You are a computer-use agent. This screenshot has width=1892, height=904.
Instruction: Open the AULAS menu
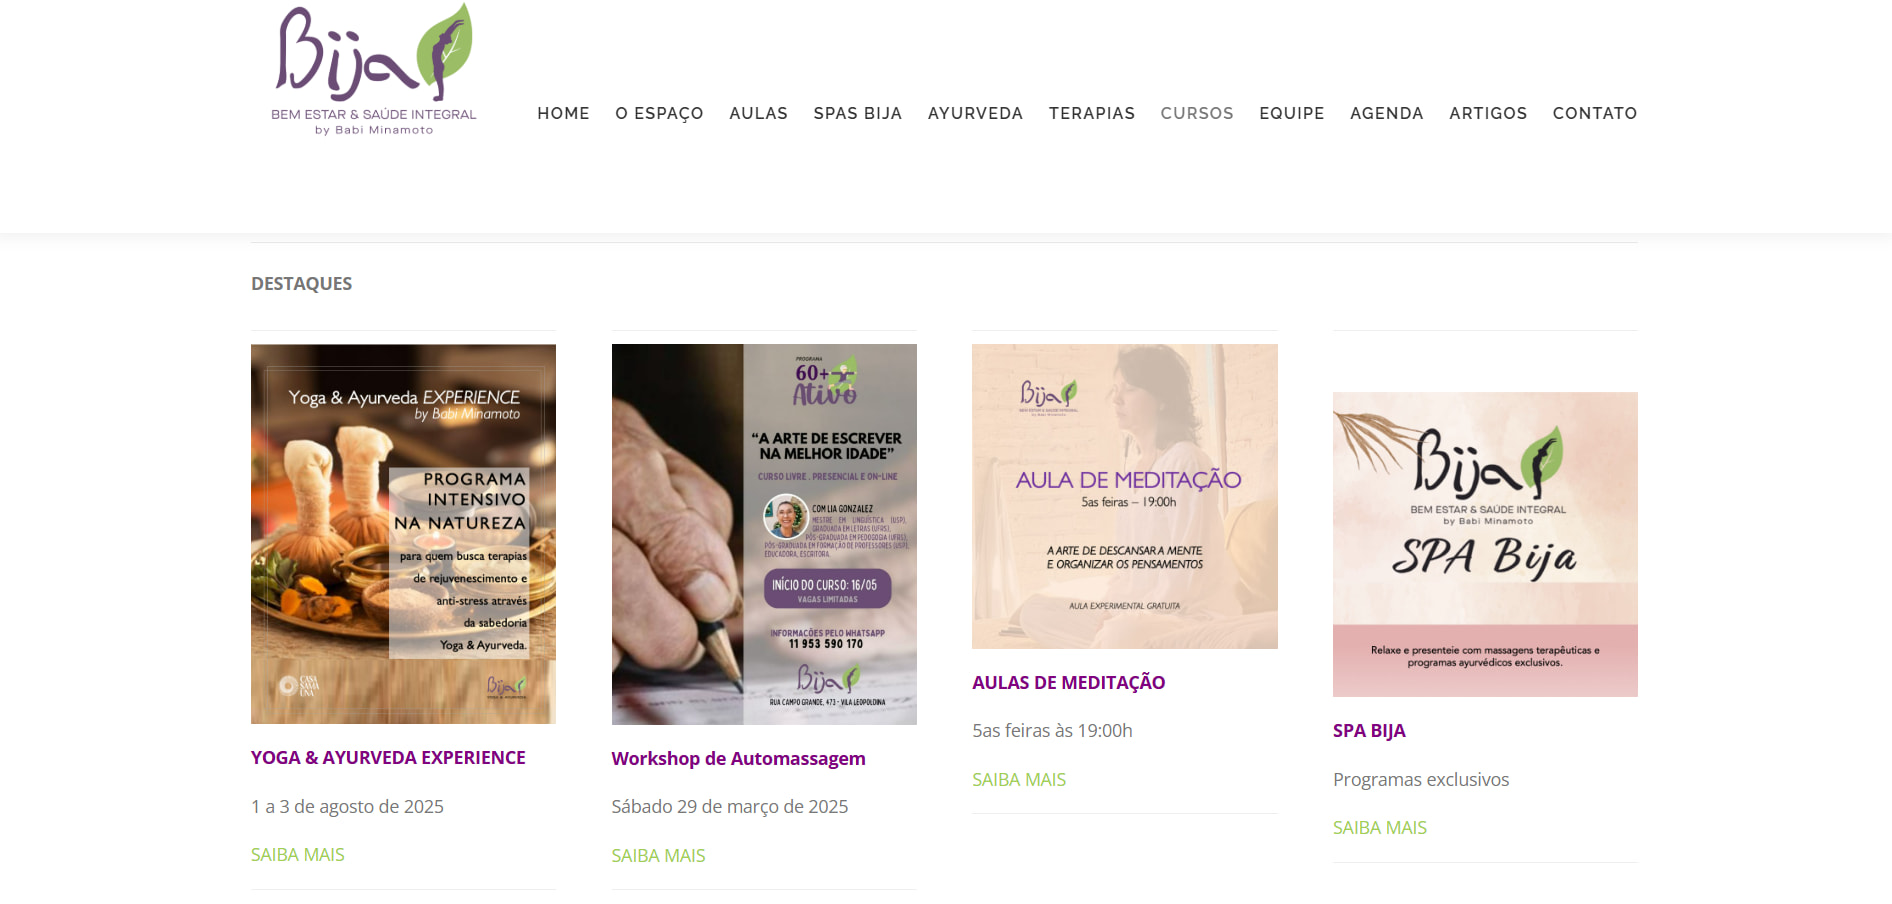click(758, 113)
